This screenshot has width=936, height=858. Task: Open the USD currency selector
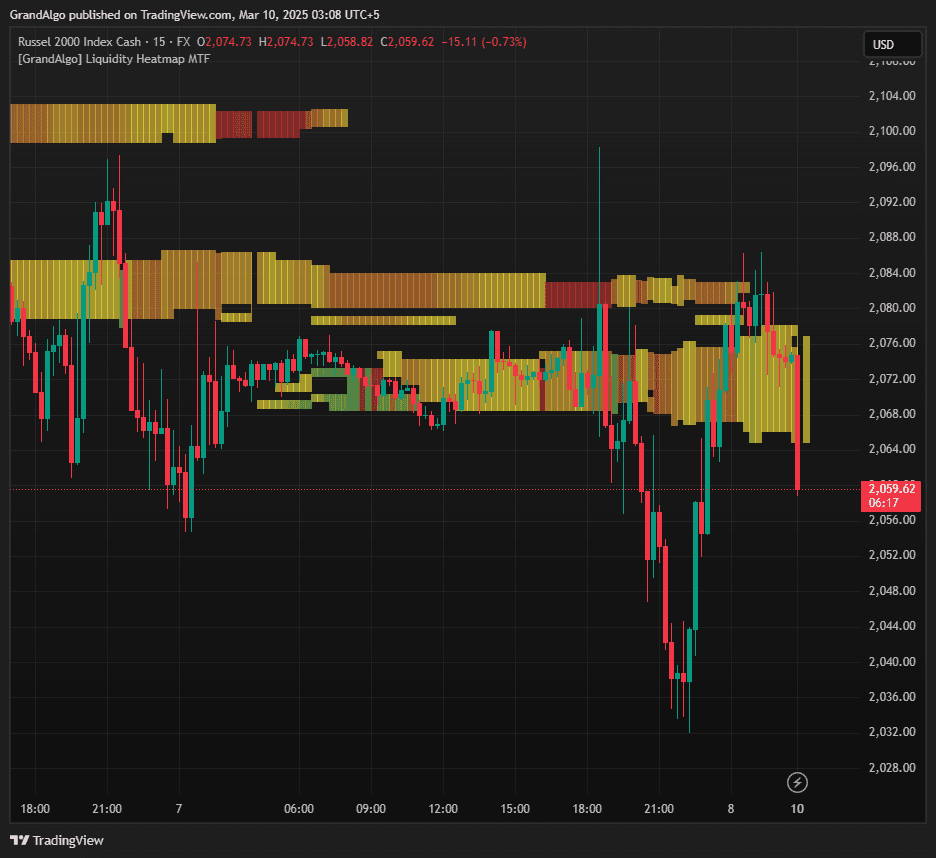(892, 45)
